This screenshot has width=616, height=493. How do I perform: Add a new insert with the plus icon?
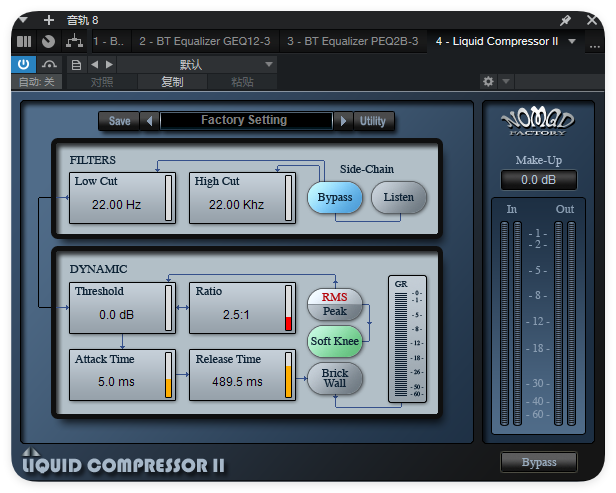coord(49,20)
